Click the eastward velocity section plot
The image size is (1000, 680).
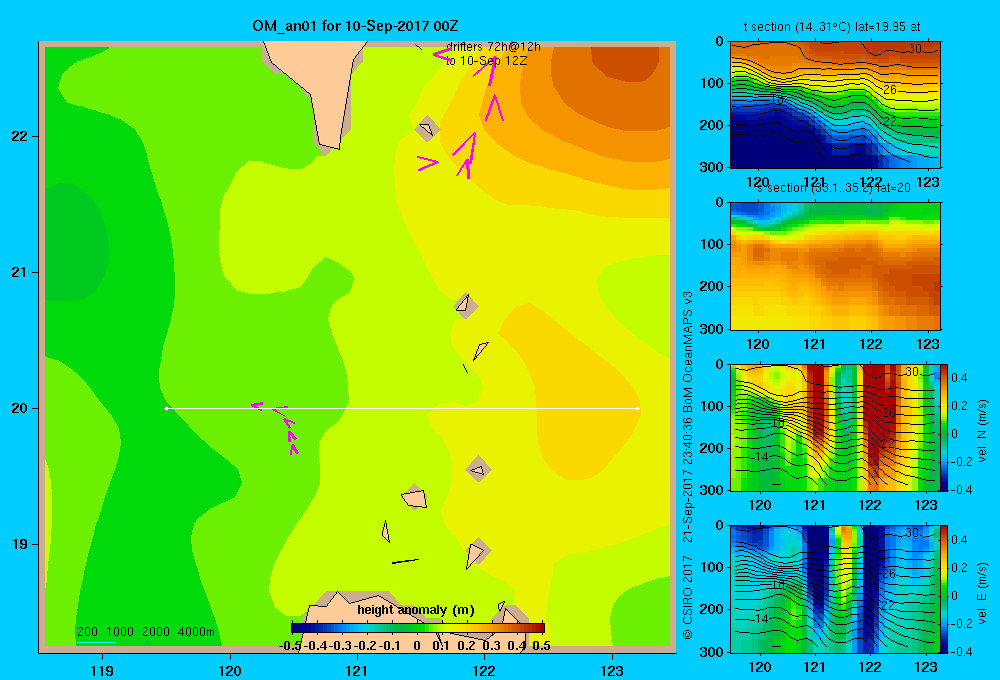point(835,589)
